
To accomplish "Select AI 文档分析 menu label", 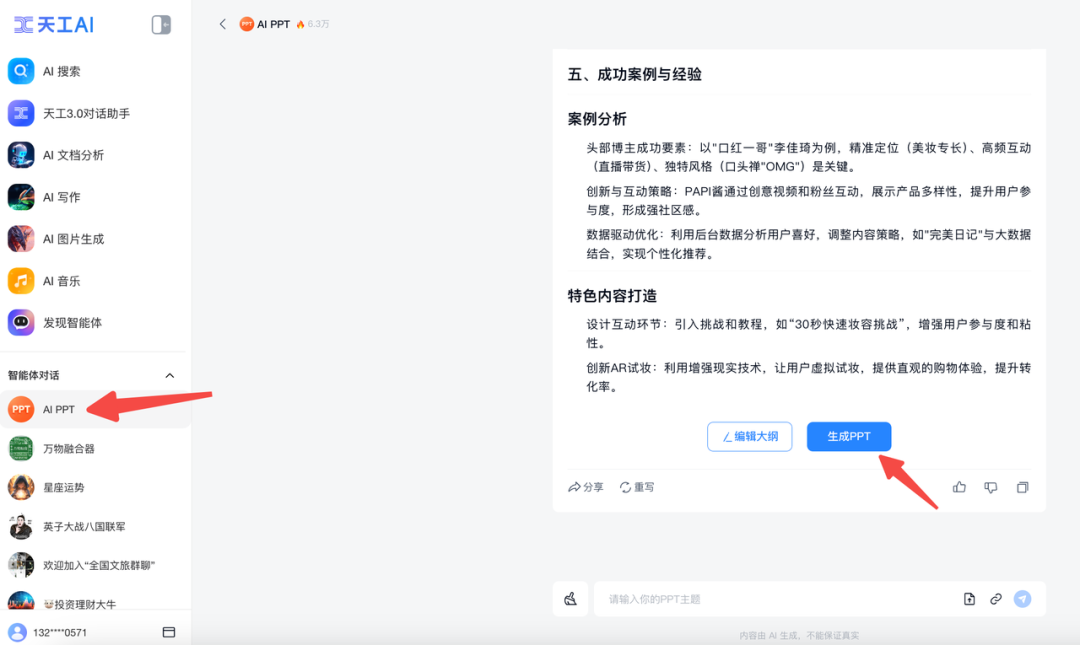I will (x=73, y=155).
